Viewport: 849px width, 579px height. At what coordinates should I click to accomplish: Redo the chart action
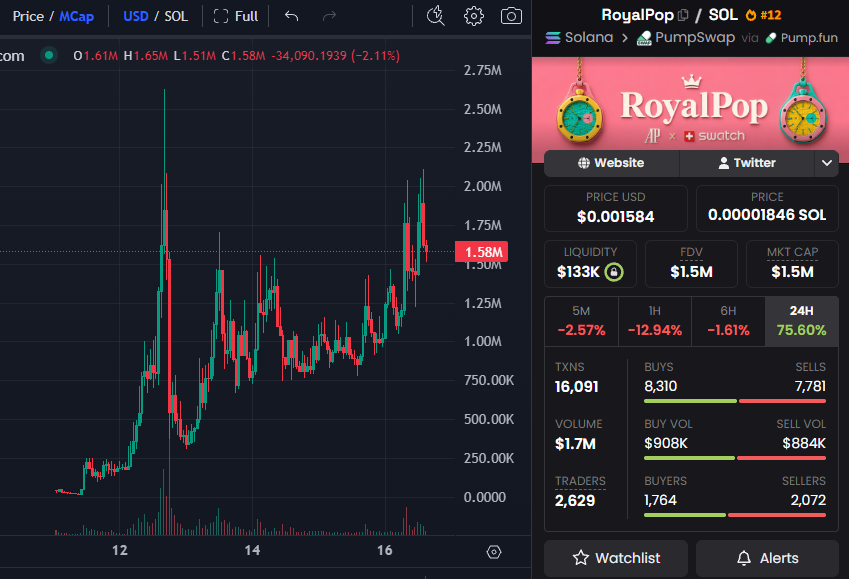pyautogui.click(x=329, y=16)
